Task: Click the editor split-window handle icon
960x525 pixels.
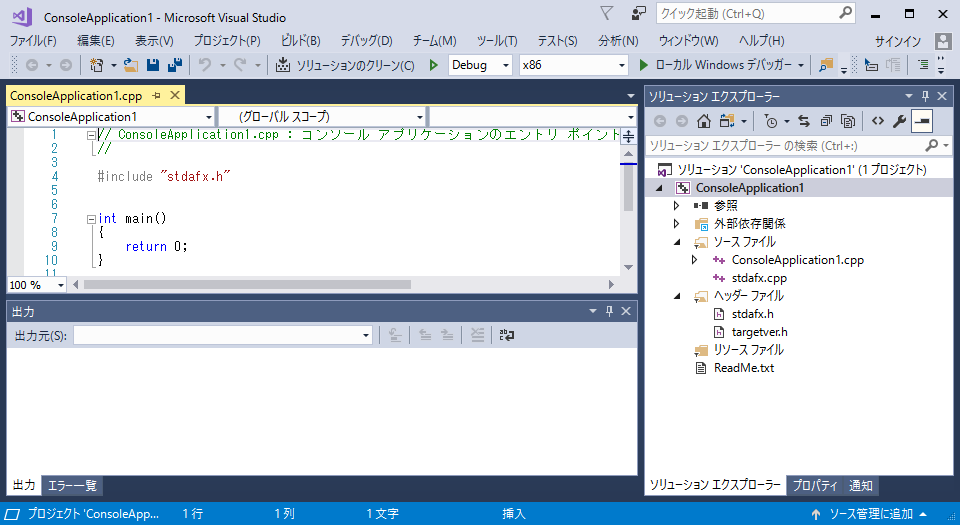Action: [x=628, y=136]
